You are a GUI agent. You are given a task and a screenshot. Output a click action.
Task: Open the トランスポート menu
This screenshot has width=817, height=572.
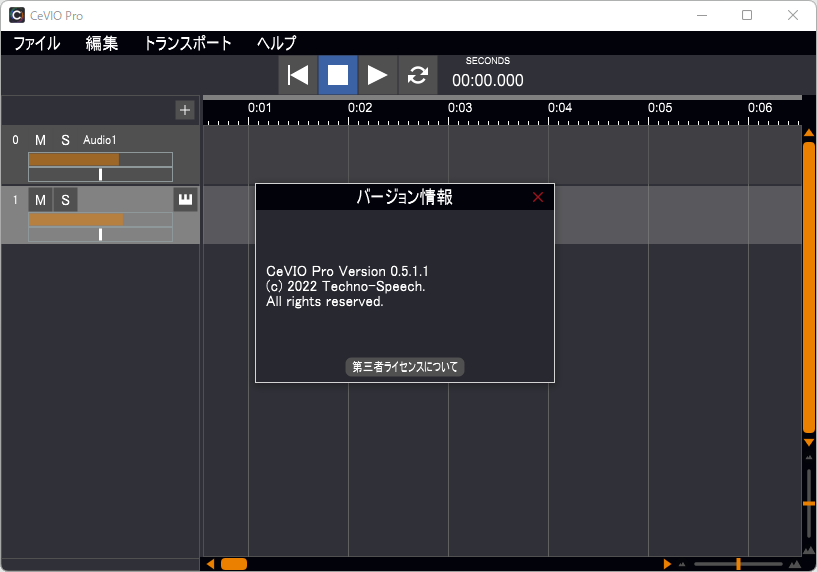(x=187, y=43)
